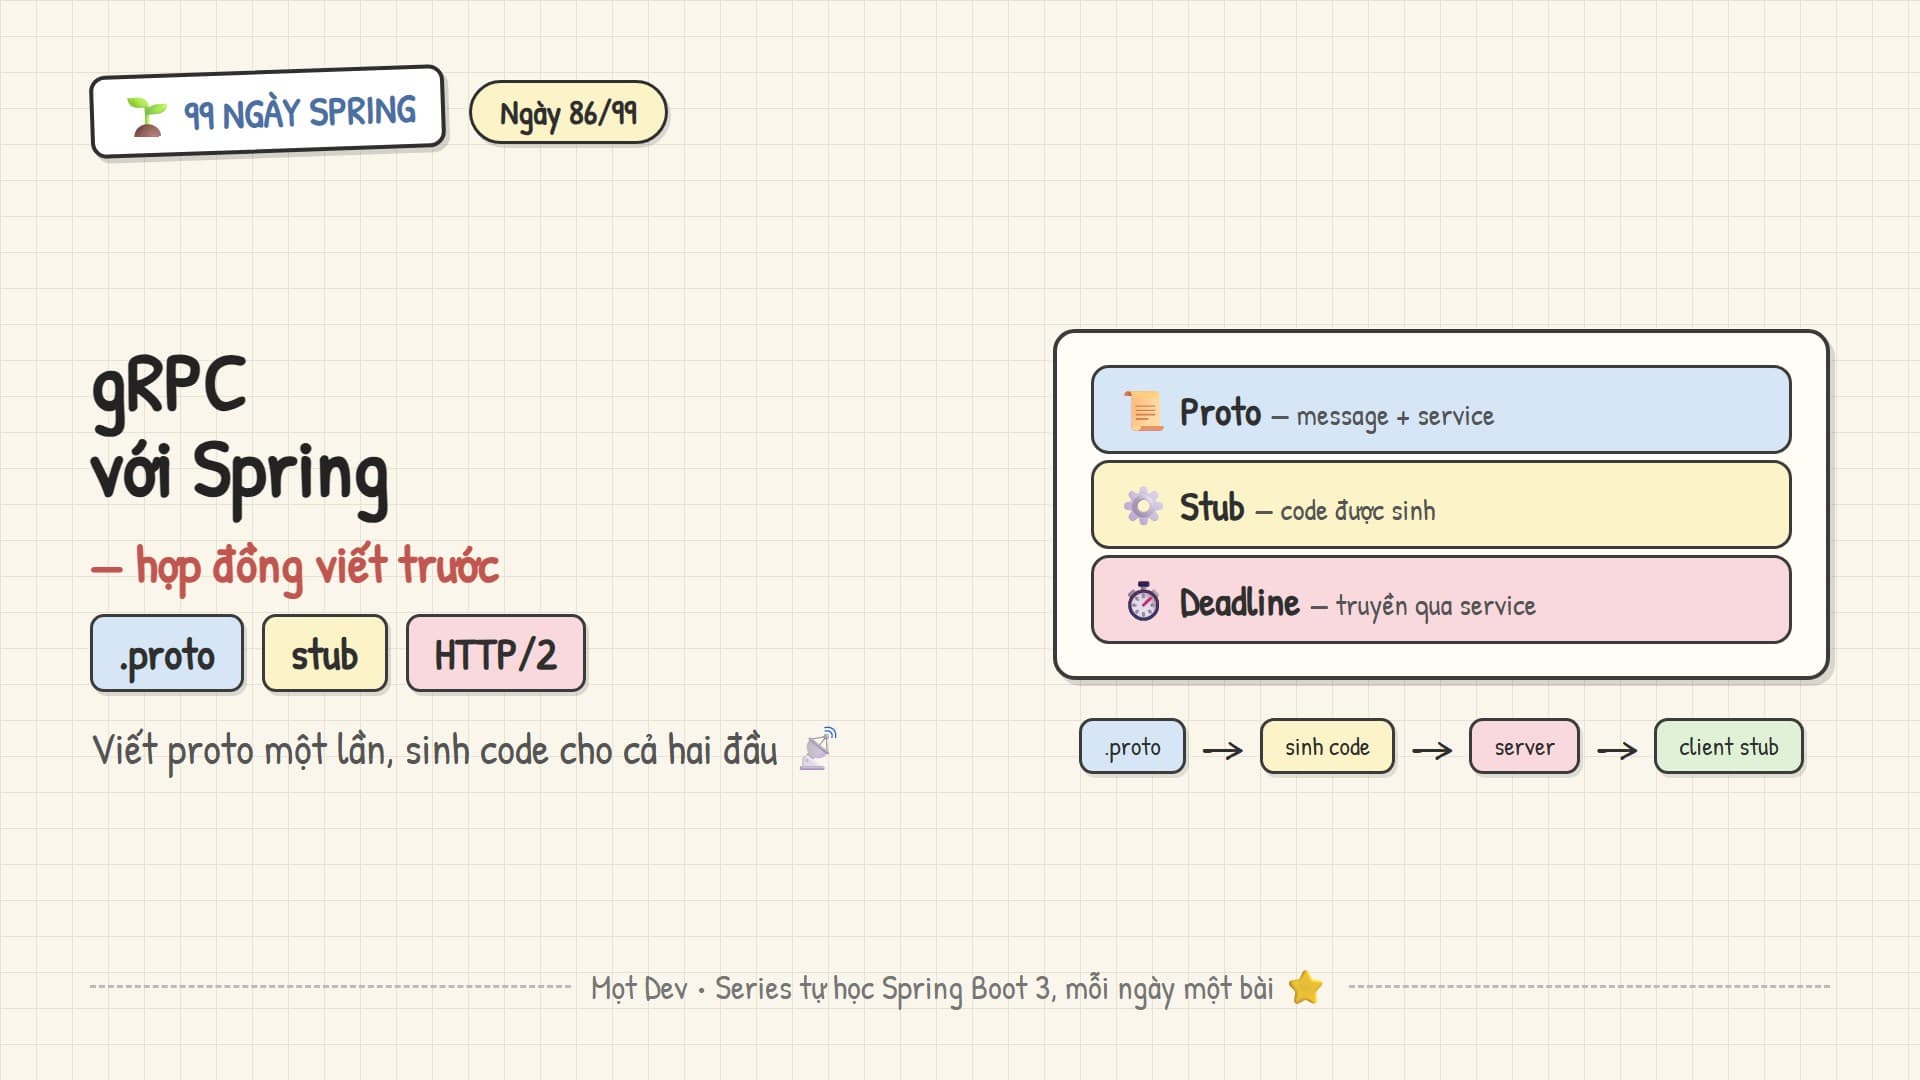Click the gear icon beside Stub
The height and width of the screenshot is (1080, 1920).
[1143, 506]
